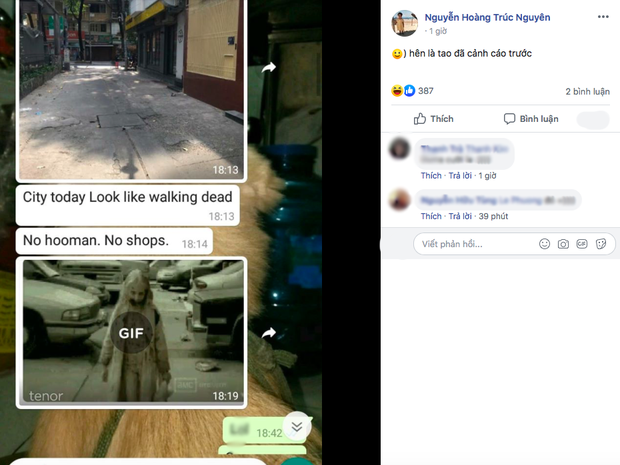Click the forward arrow beside the GIF message
This screenshot has height=465, width=620.
pyautogui.click(x=269, y=333)
